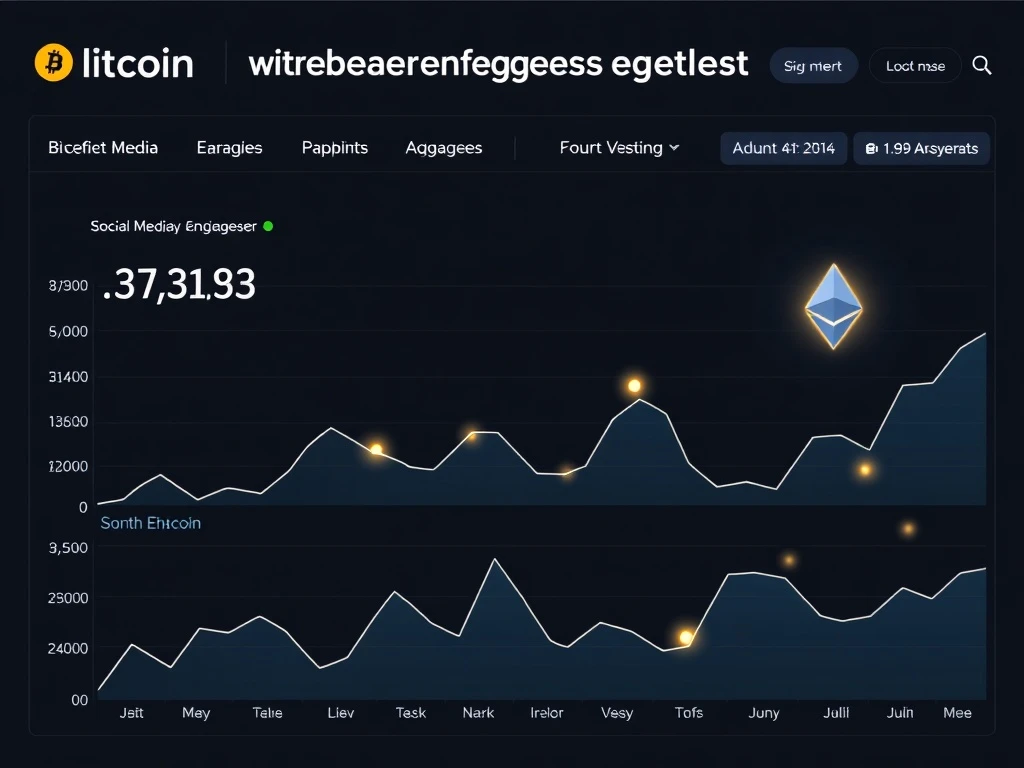1024x768 pixels.
Task: Click the green status dot by Social Mediay Engageser
Action: [268, 226]
